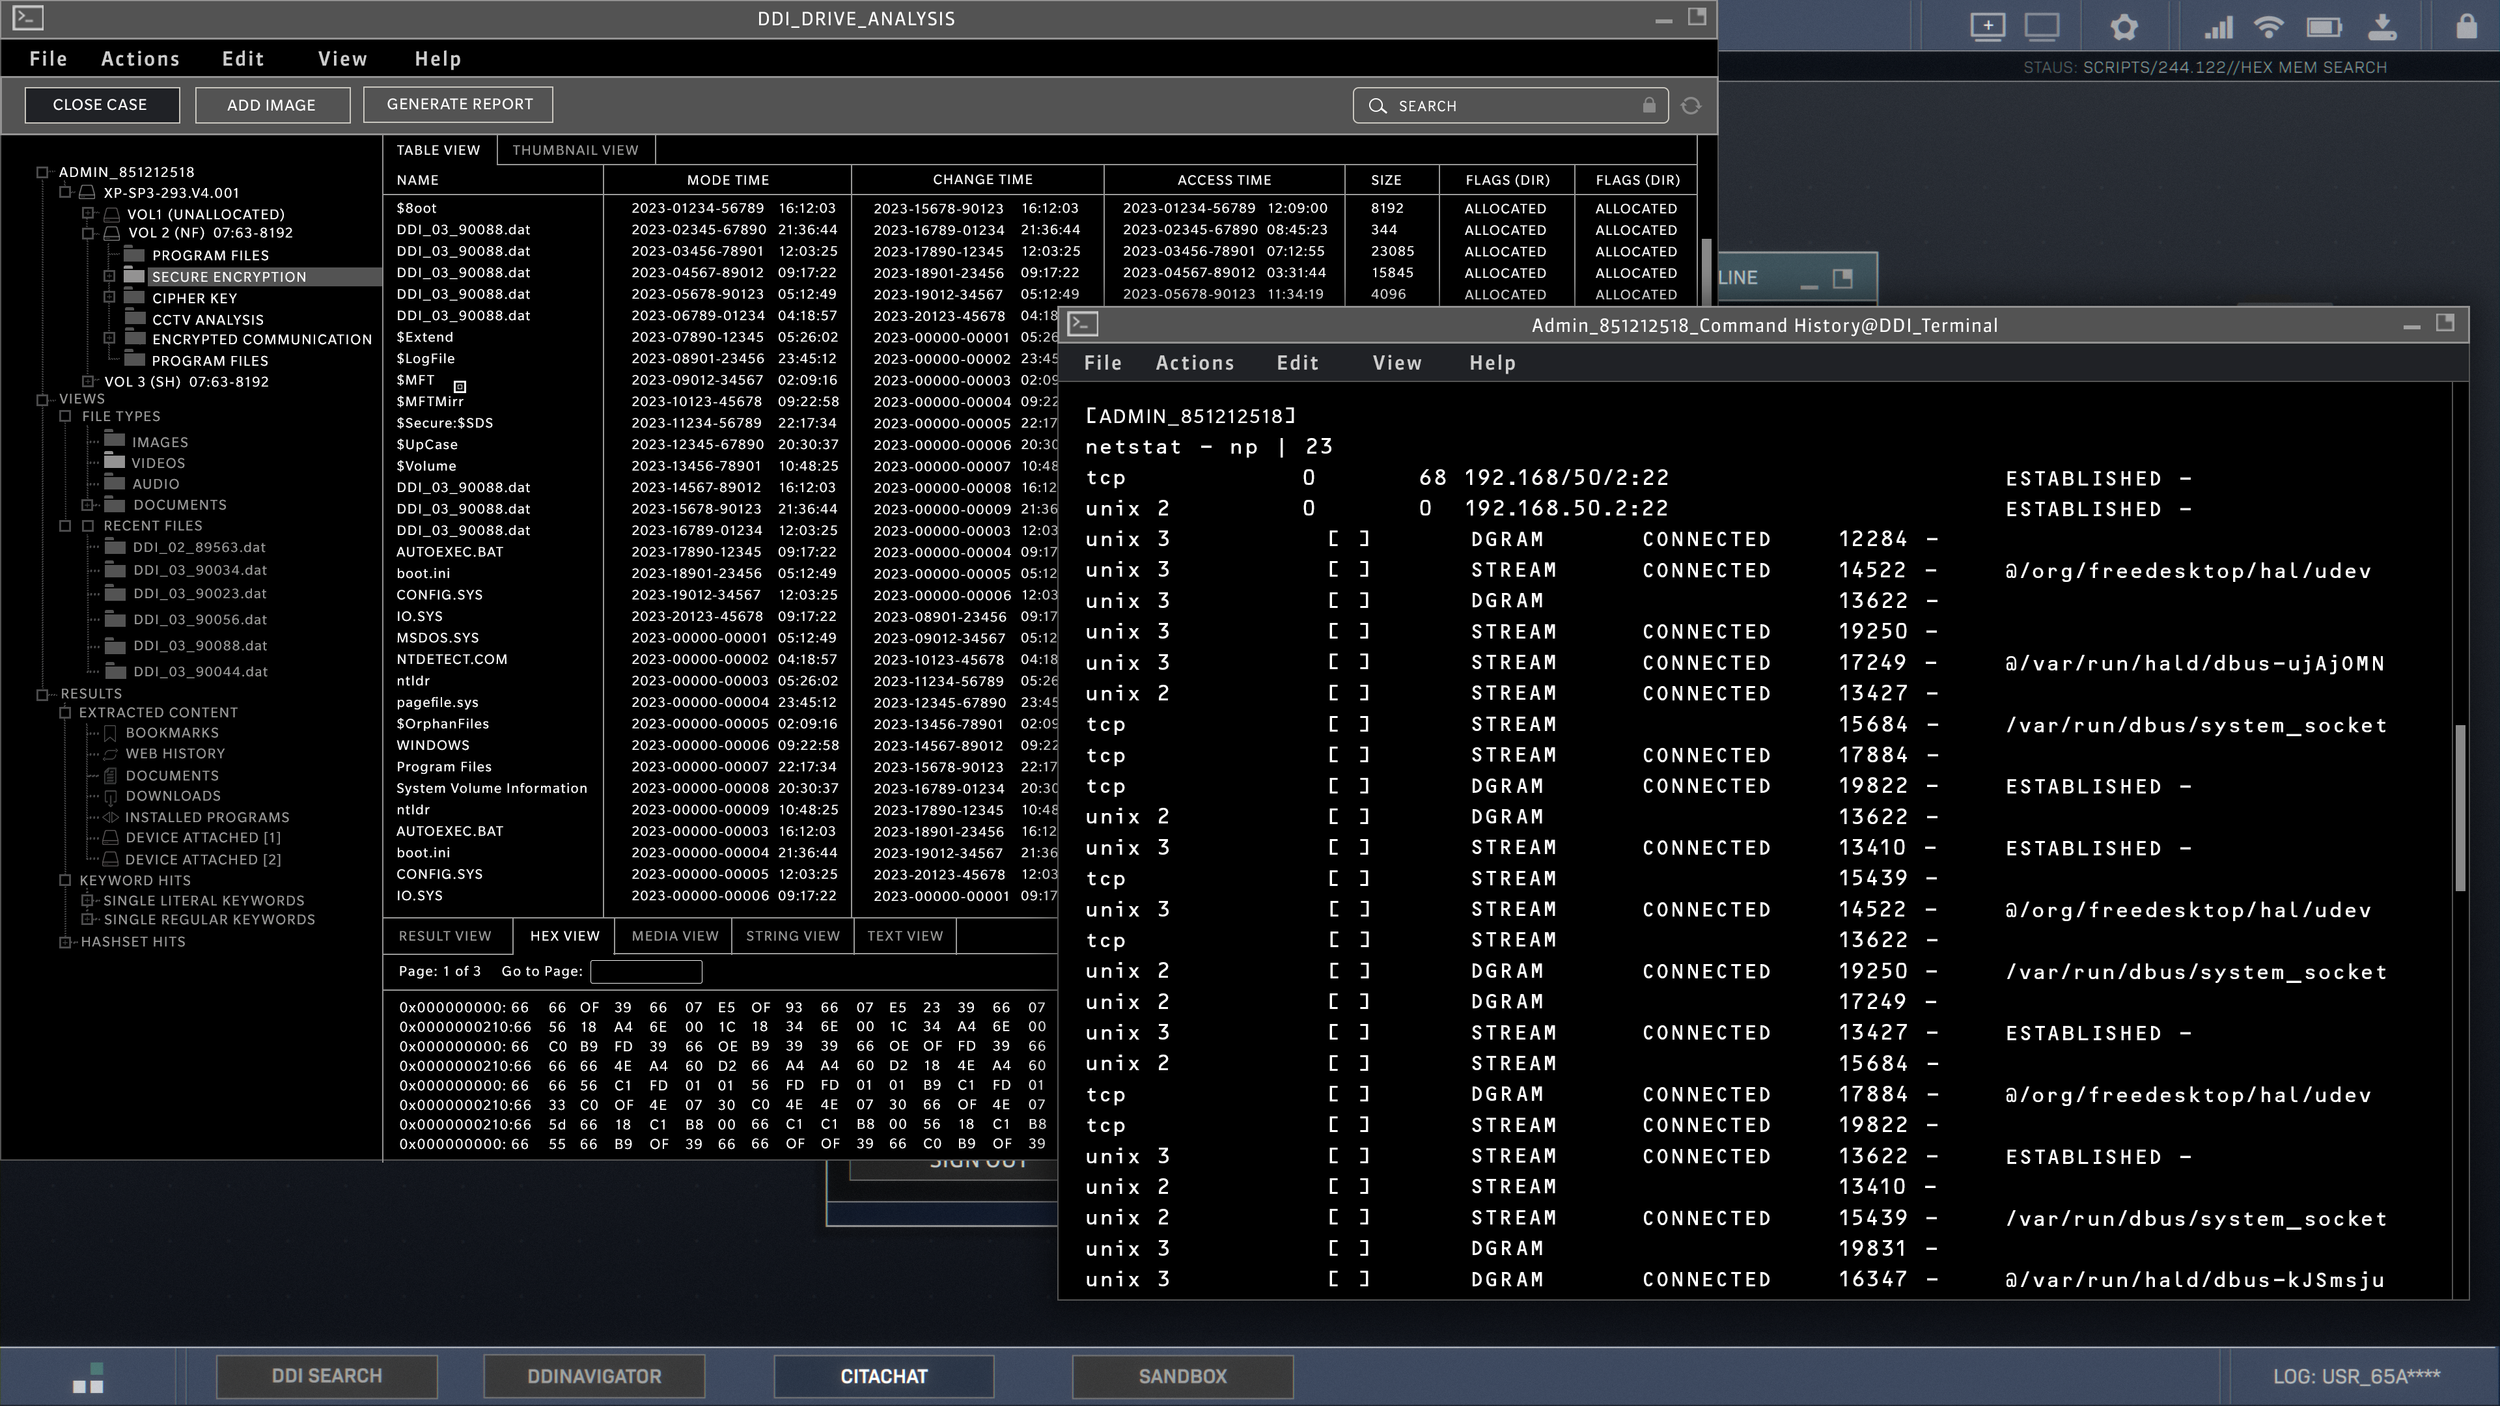Click the WEB HISTORY loop icon

(110, 754)
